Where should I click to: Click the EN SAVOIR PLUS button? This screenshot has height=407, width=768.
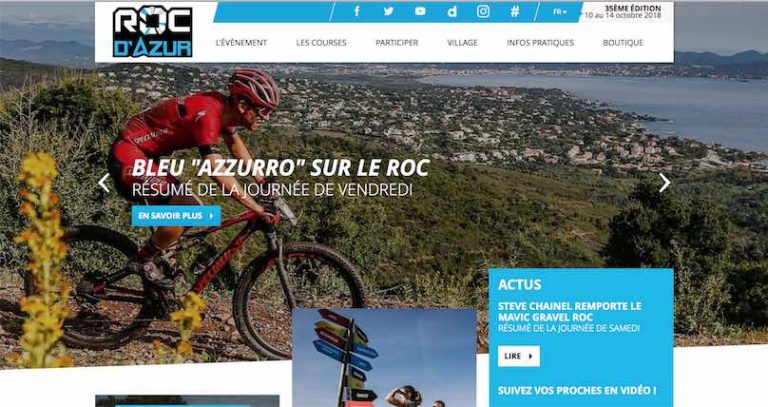click(176, 215)
